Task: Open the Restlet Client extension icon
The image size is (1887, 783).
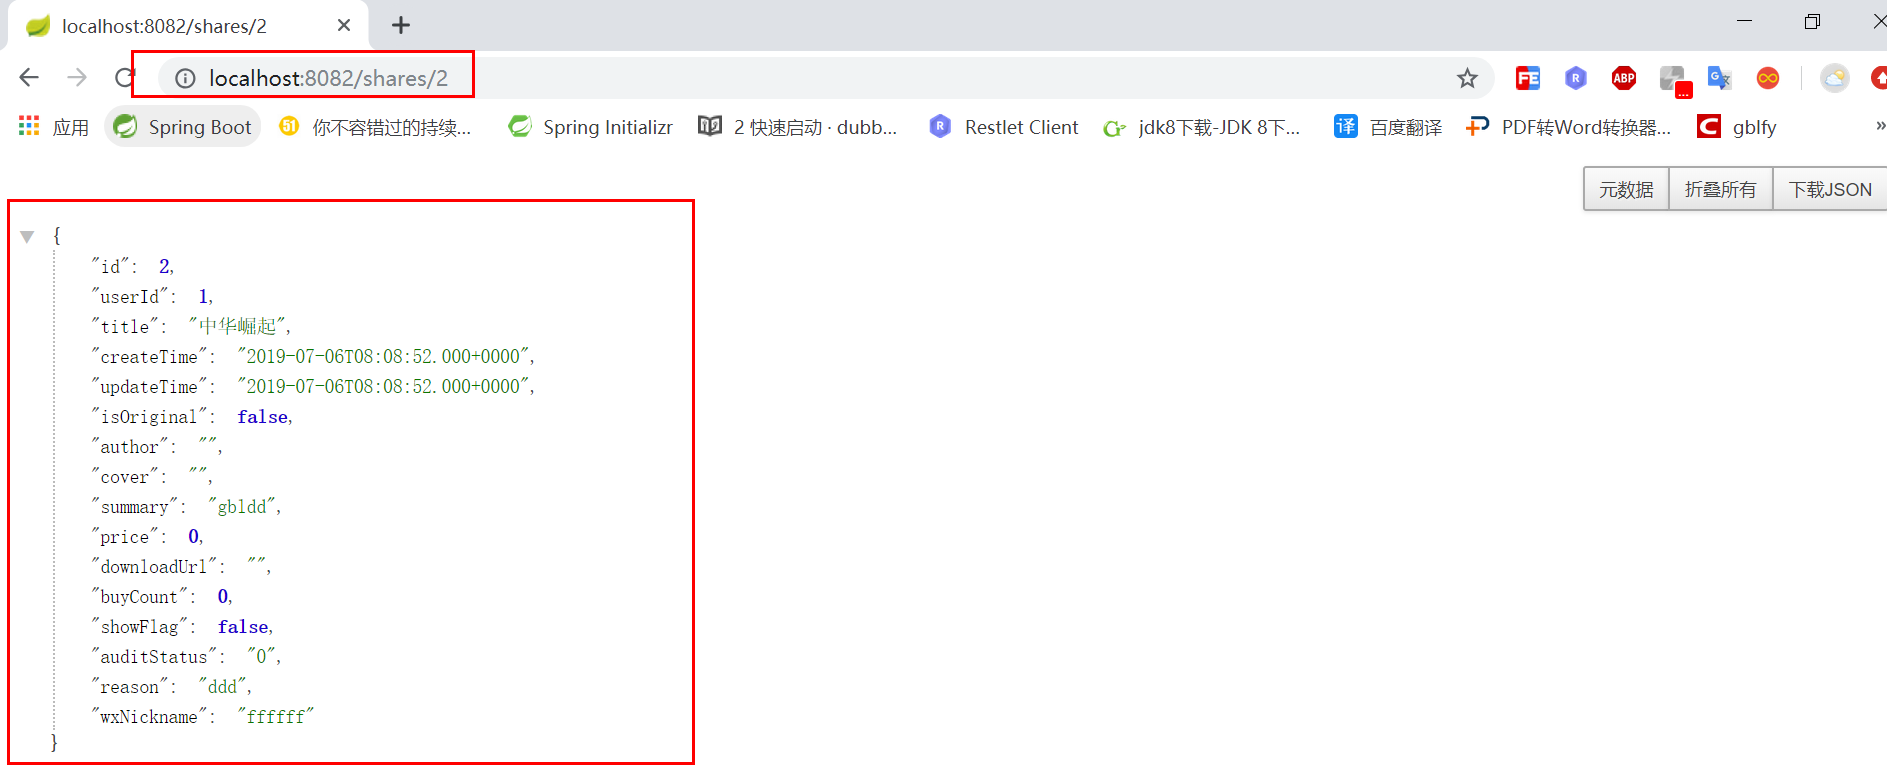Action: tap(1576, 78)
